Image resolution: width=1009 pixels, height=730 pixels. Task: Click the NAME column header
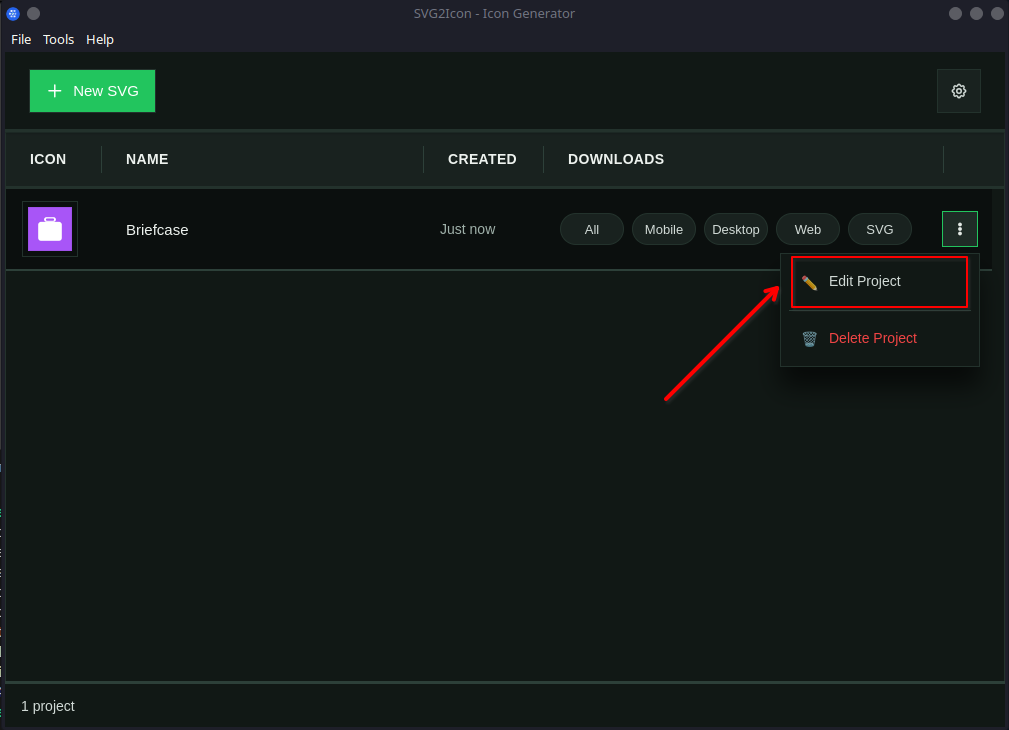pos(147,159)
